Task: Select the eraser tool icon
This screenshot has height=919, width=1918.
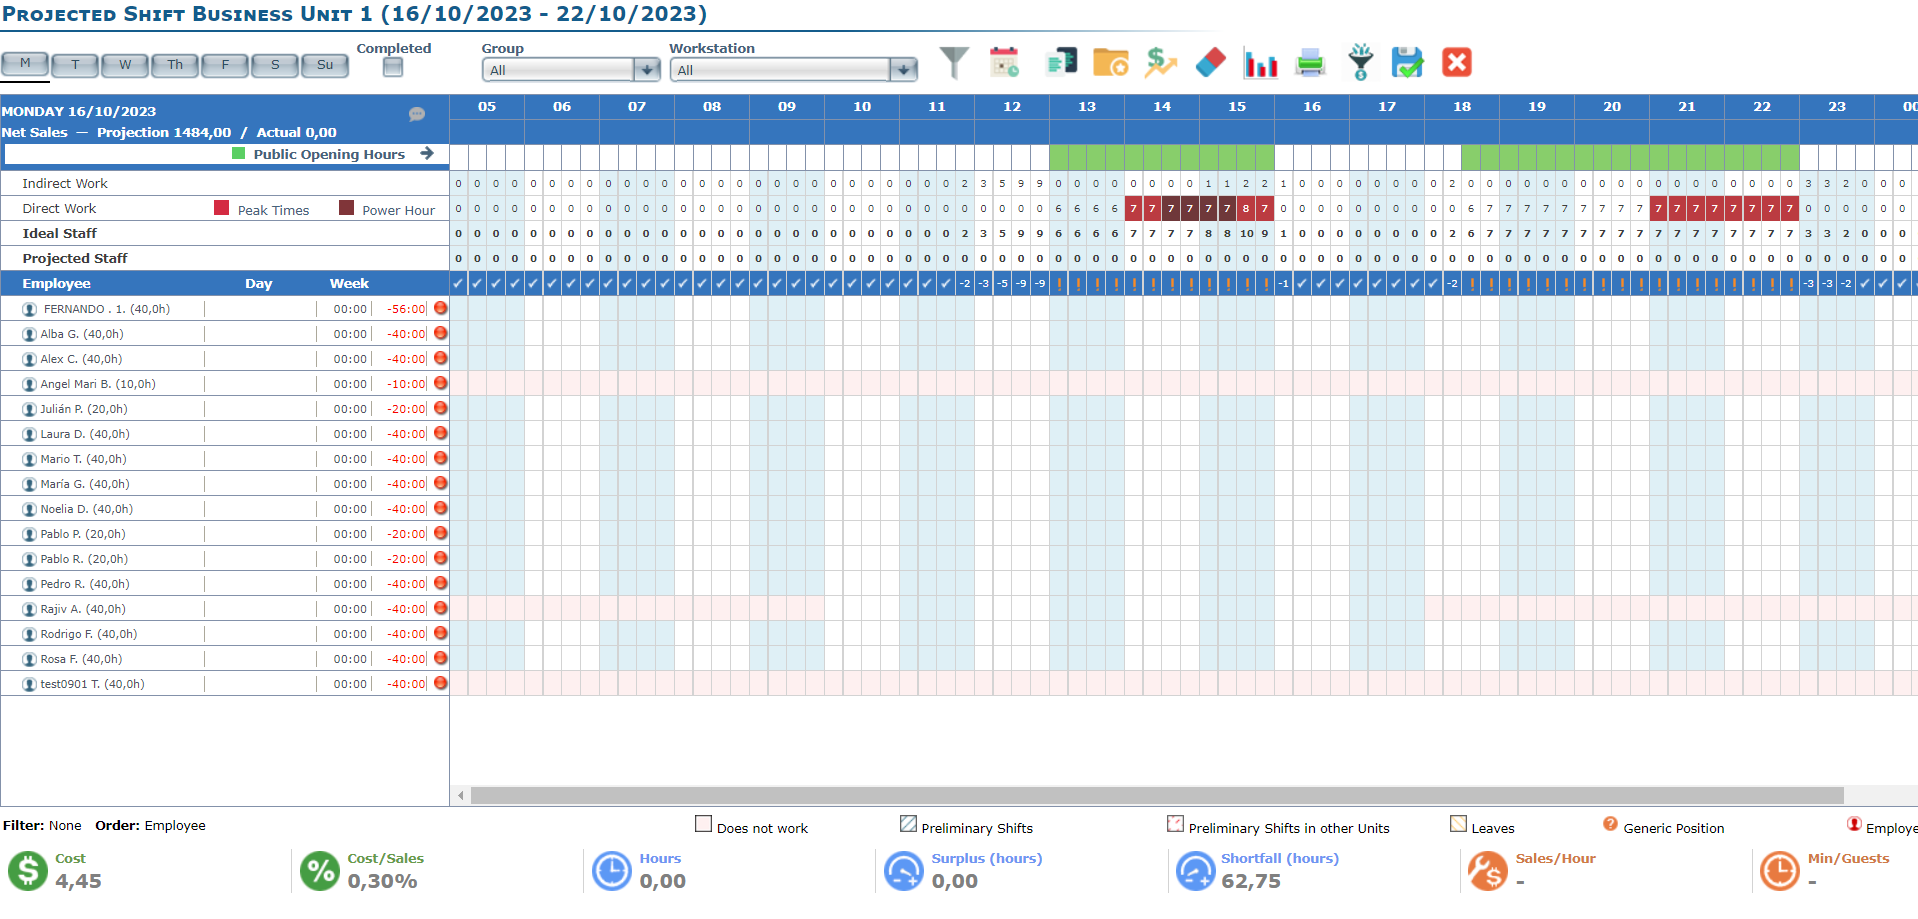Action: [1210, 63]
